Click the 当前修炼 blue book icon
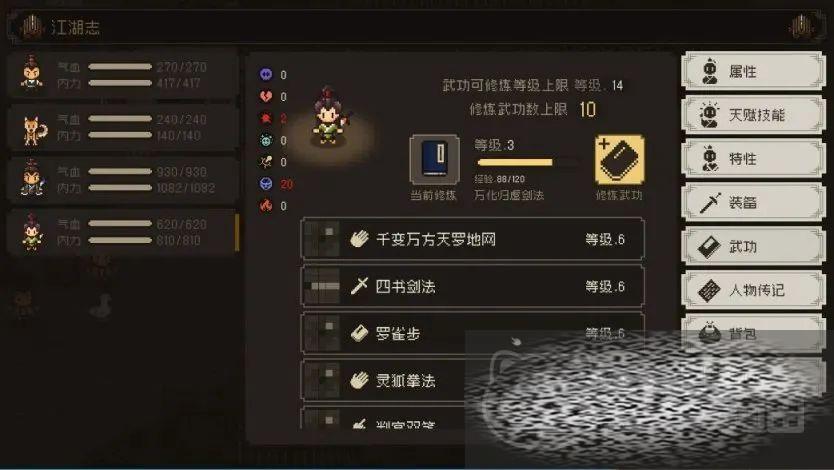 (435, 160)
